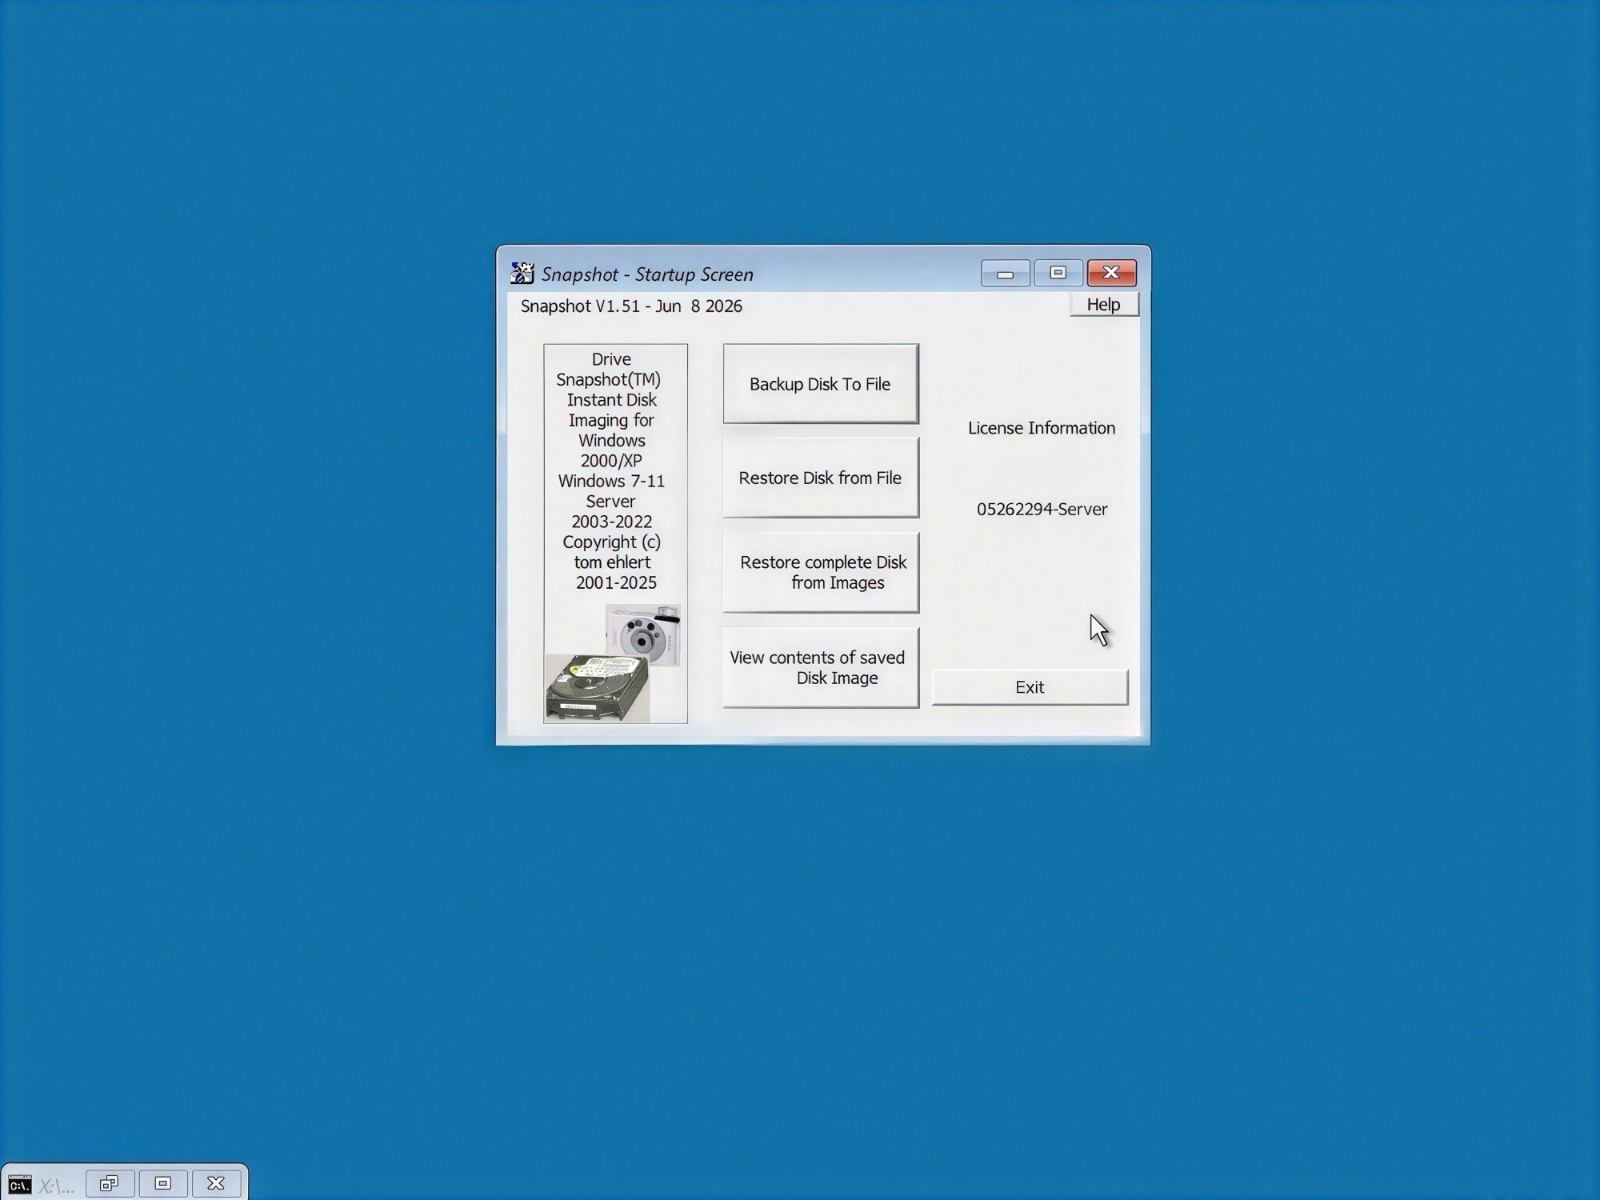This screenshot has width=1600, height=1200.
Task: Select Restore complete Disk from Images
Action: 820,572
